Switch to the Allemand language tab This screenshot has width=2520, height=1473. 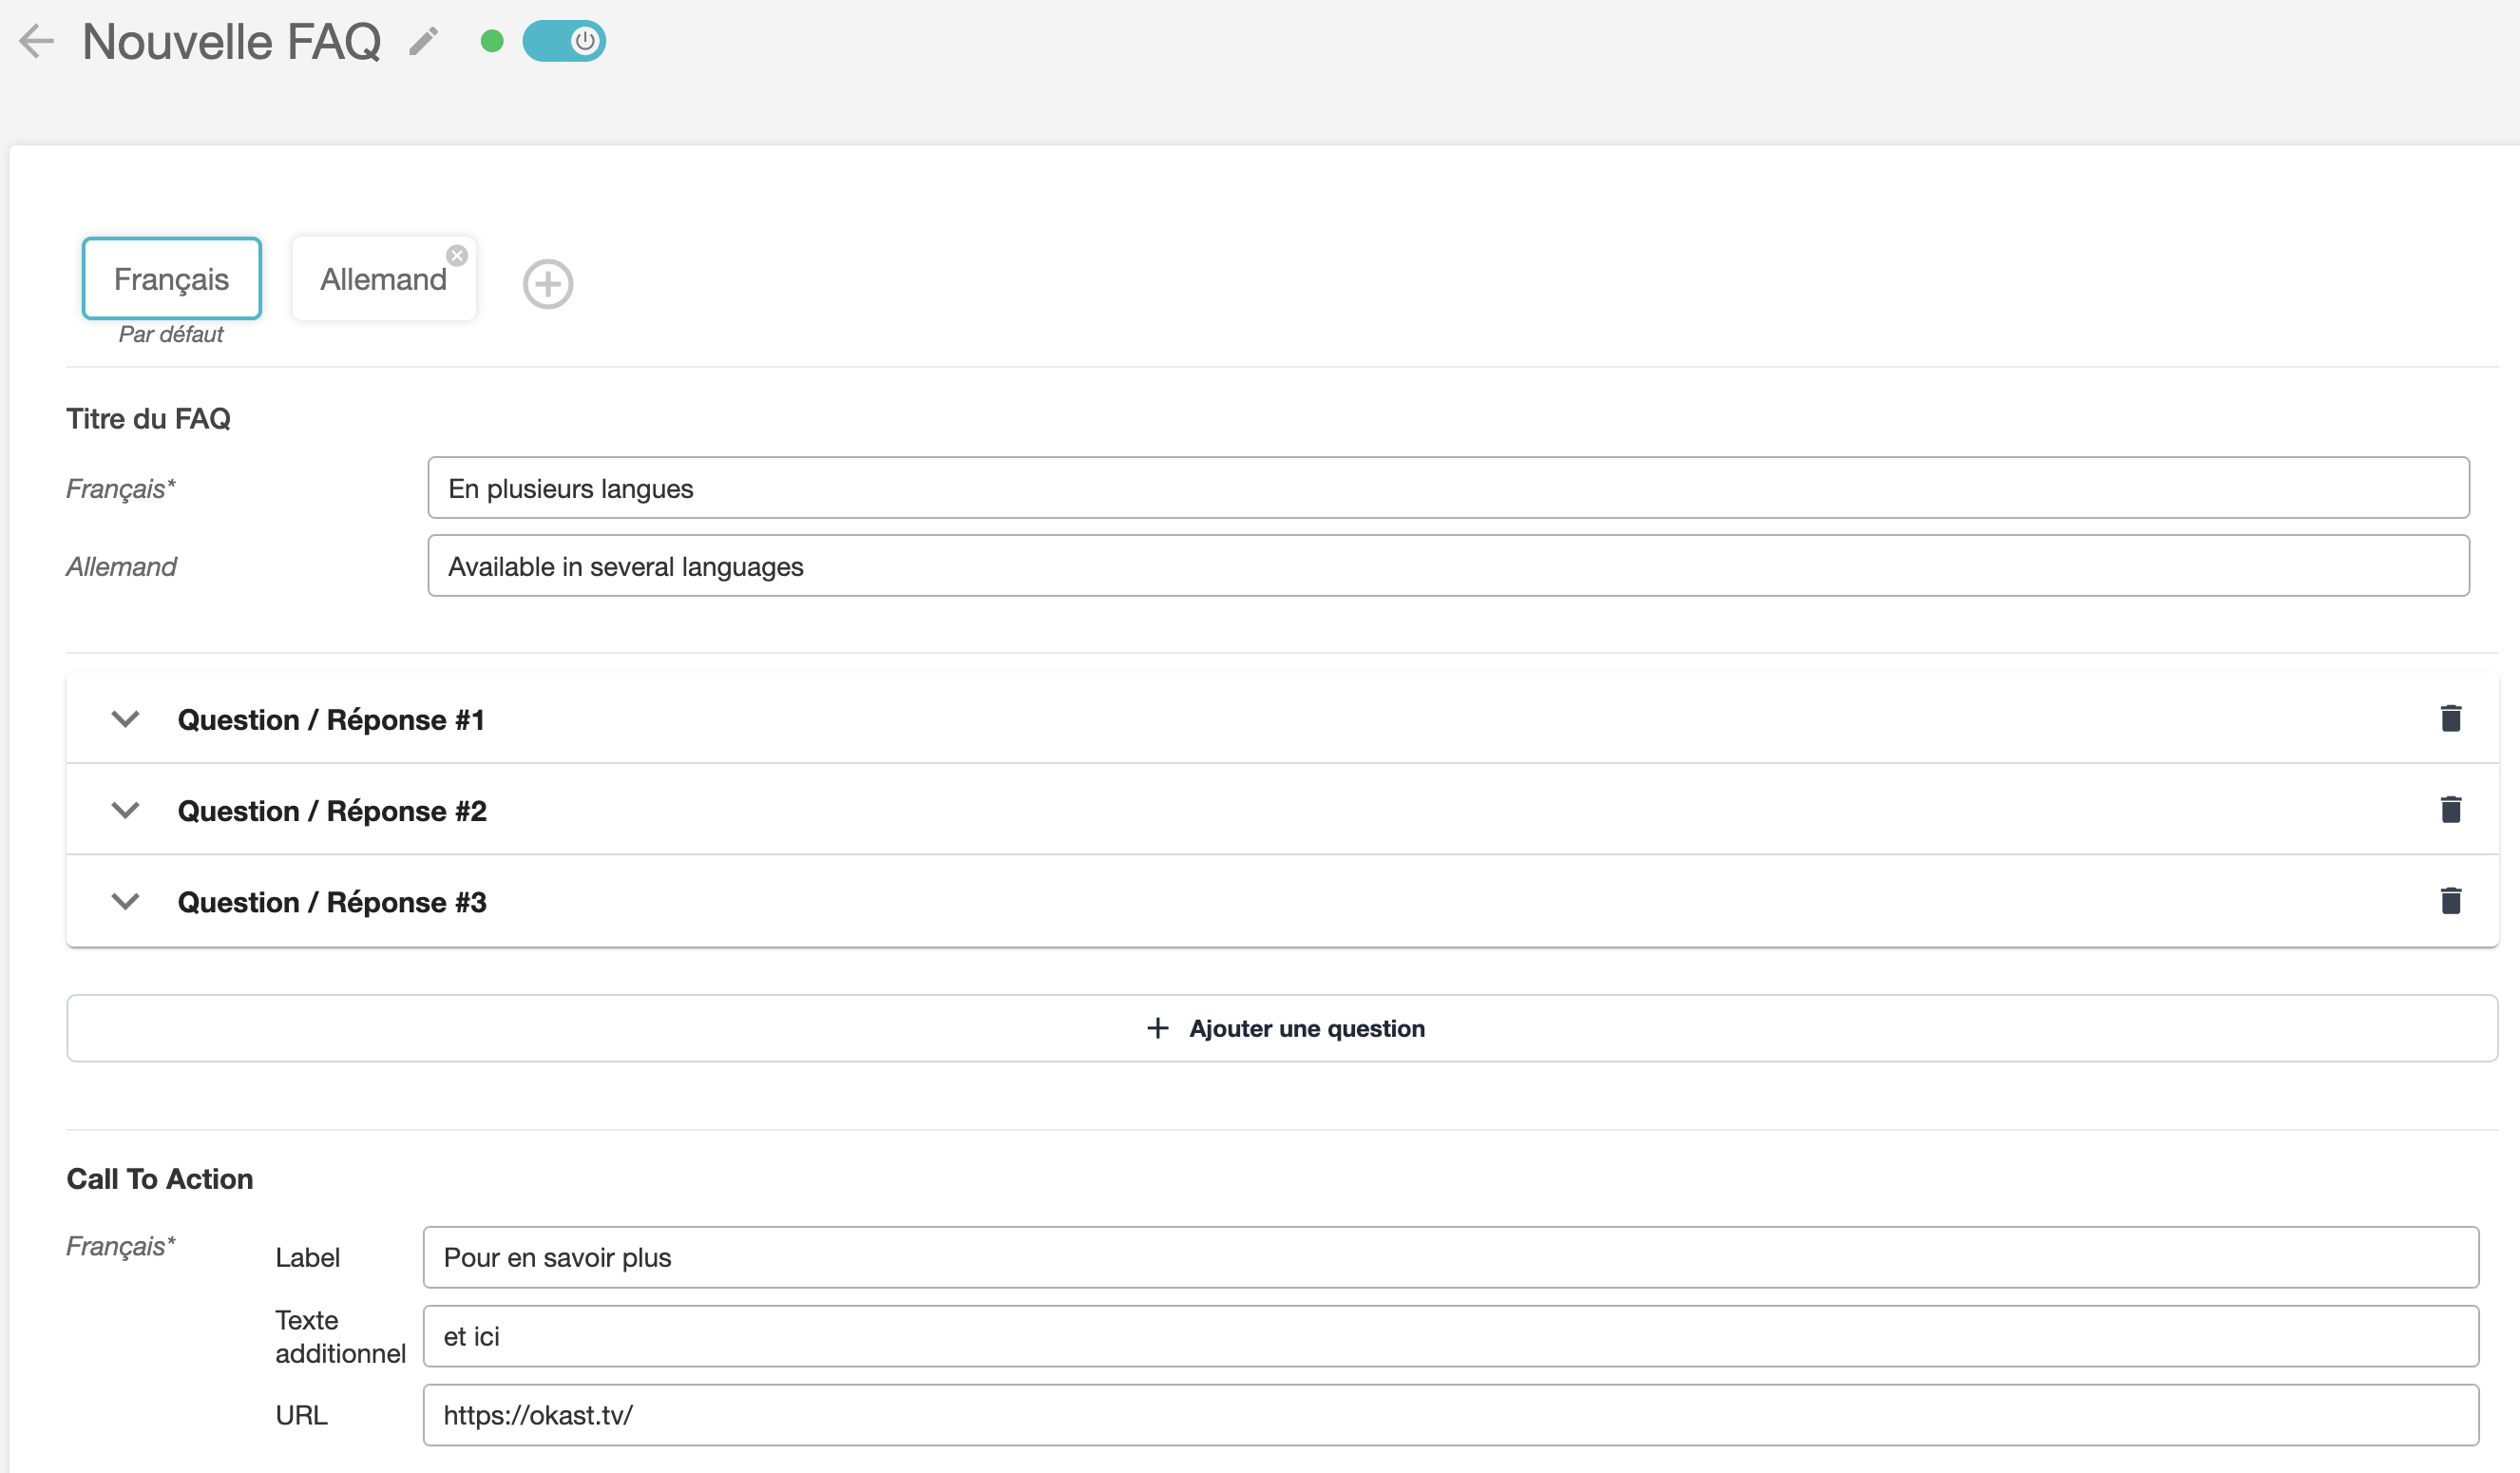[x=383, y=279]
